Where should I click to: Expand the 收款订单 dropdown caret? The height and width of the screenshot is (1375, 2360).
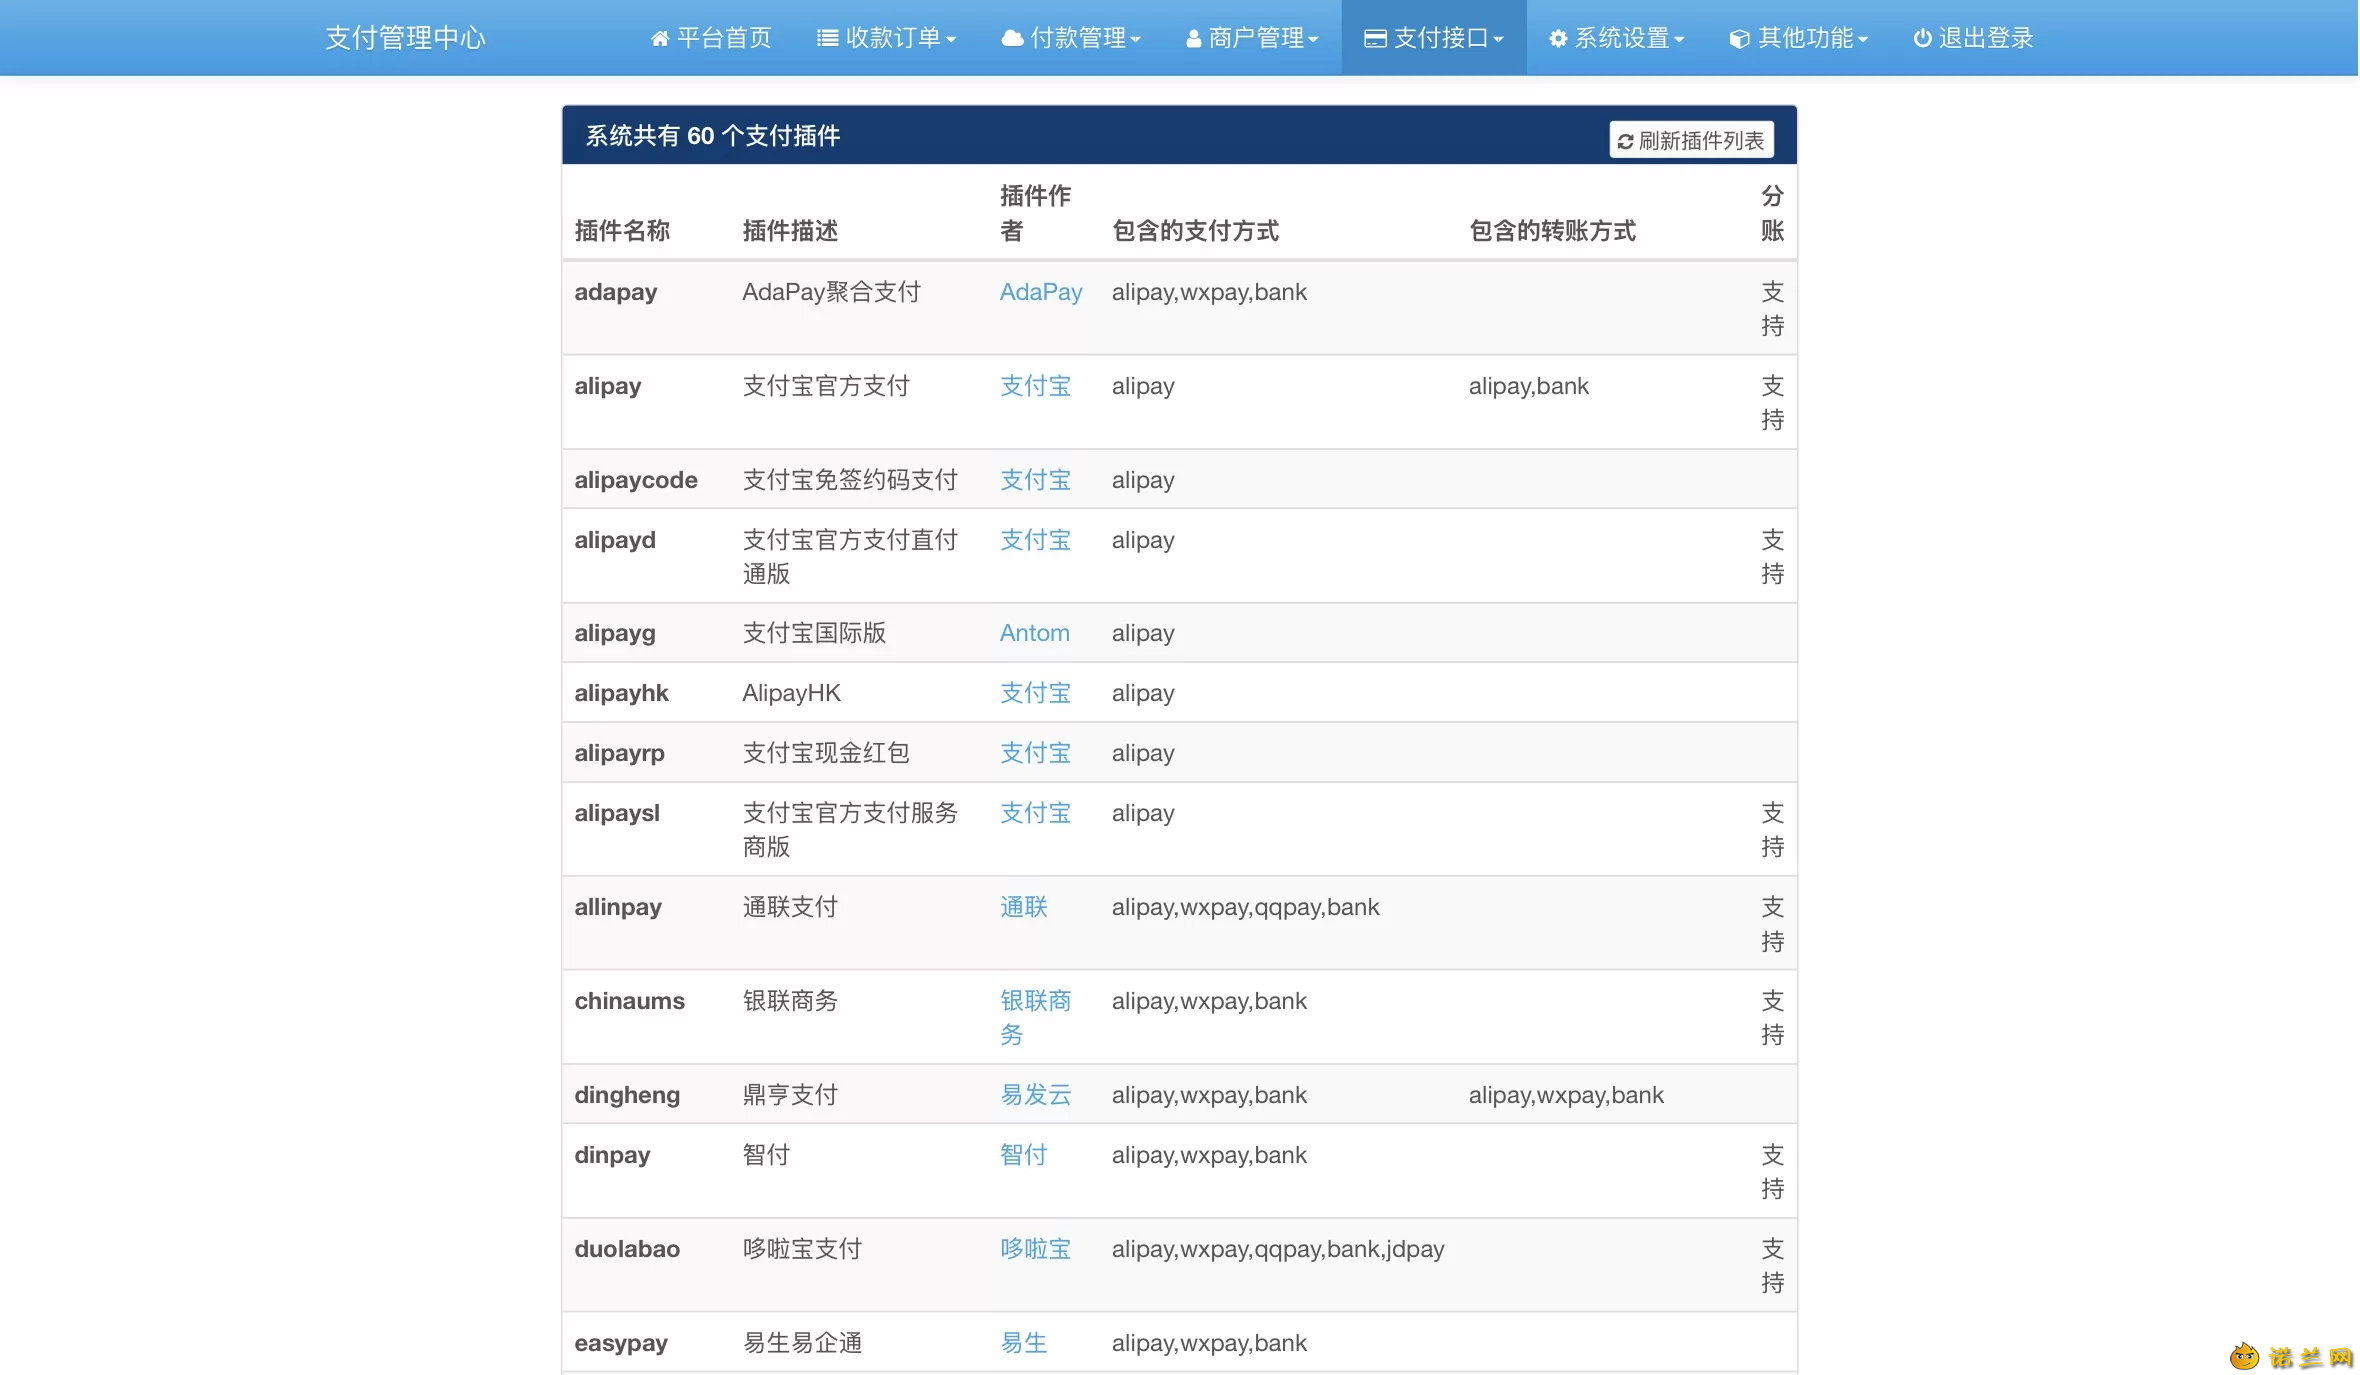click(951, 40)
